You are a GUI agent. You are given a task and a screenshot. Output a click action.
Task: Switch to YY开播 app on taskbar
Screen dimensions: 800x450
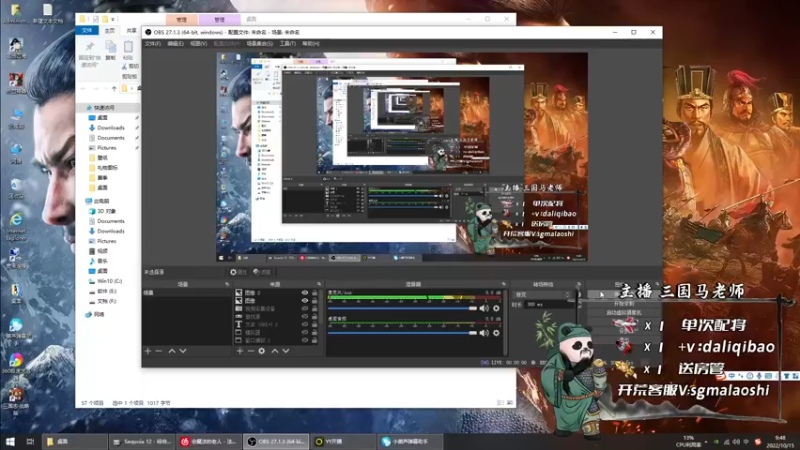point(342,442)
